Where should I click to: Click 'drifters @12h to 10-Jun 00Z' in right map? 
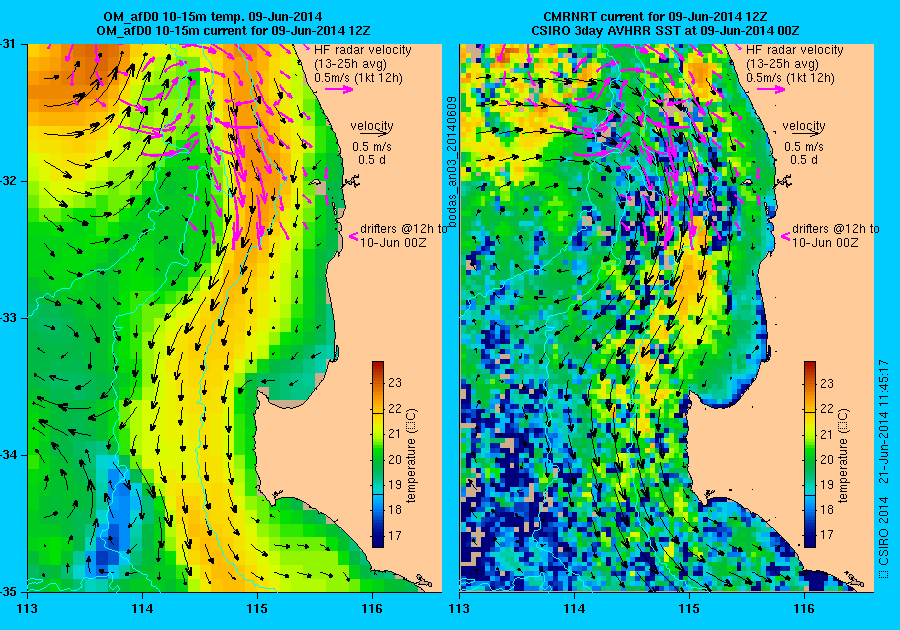coord(836,235)
